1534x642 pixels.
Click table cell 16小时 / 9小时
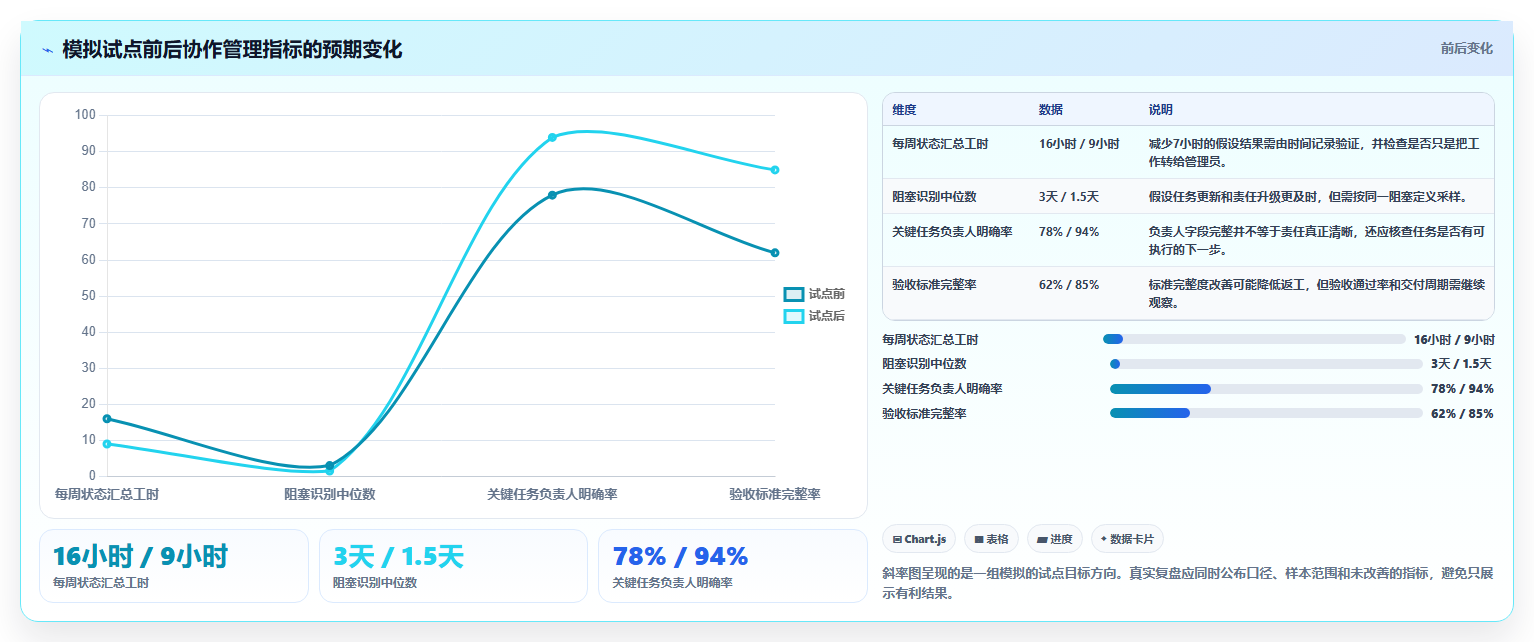point(1079,144)
